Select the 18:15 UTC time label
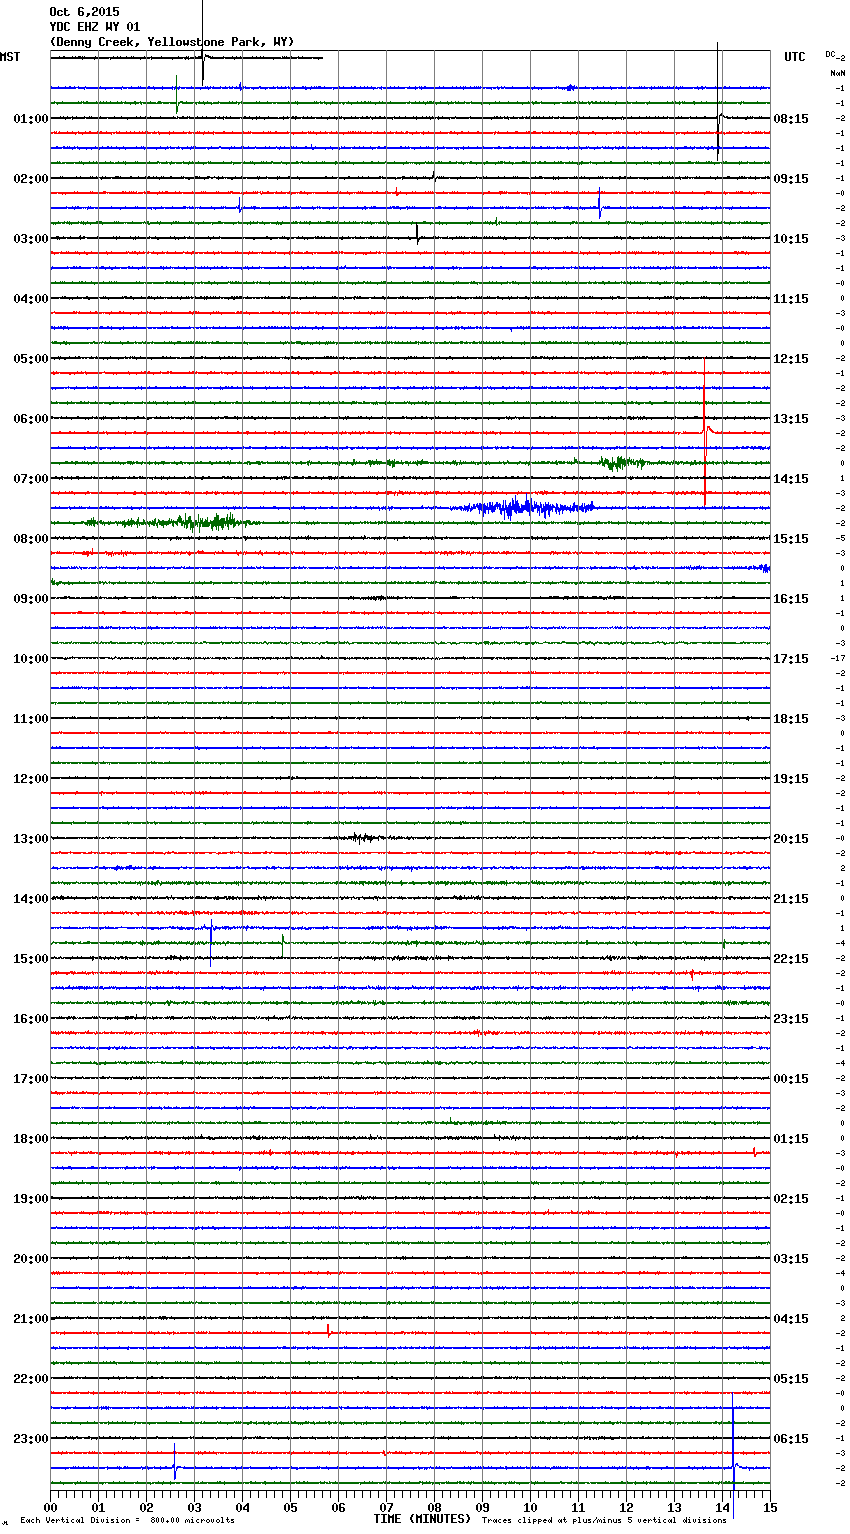Screen dimensions: 850x1534 point(791,719)
